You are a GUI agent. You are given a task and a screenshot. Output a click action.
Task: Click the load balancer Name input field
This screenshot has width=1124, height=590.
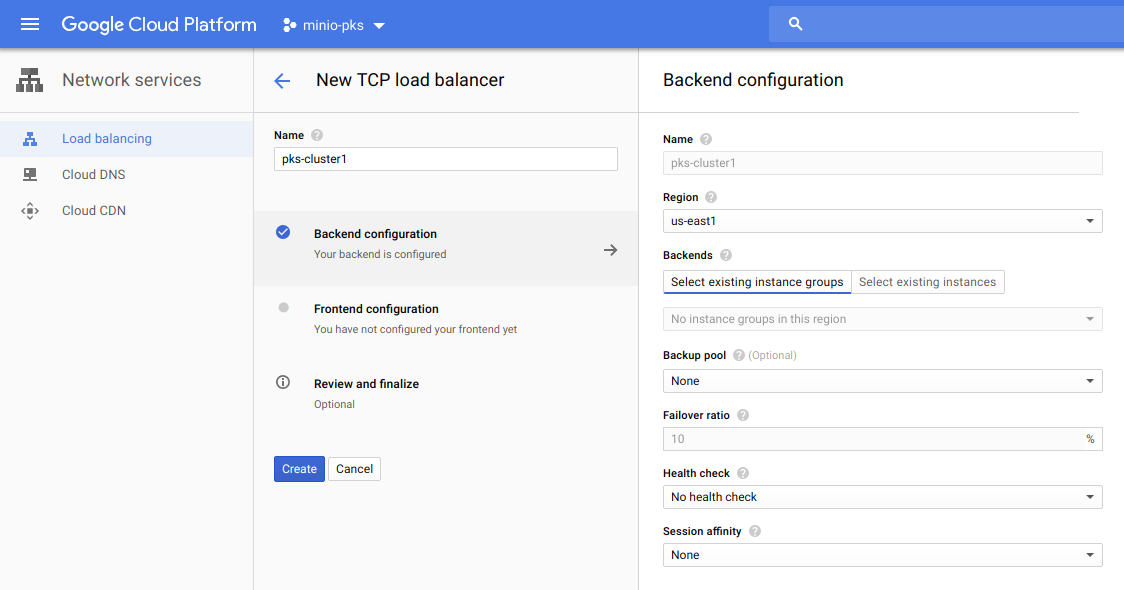445,159
